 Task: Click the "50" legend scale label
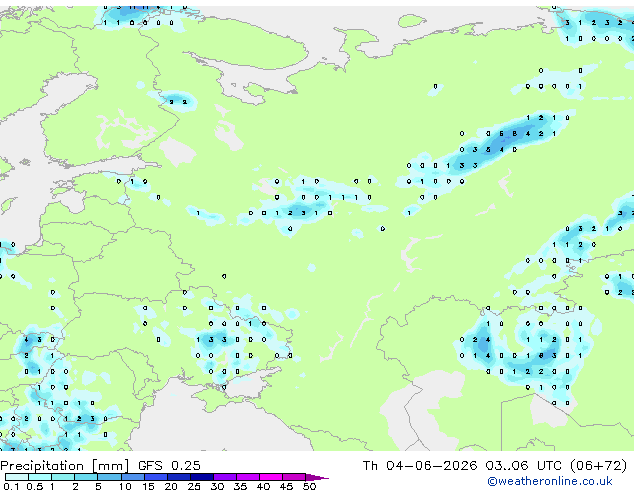[309, 486]
